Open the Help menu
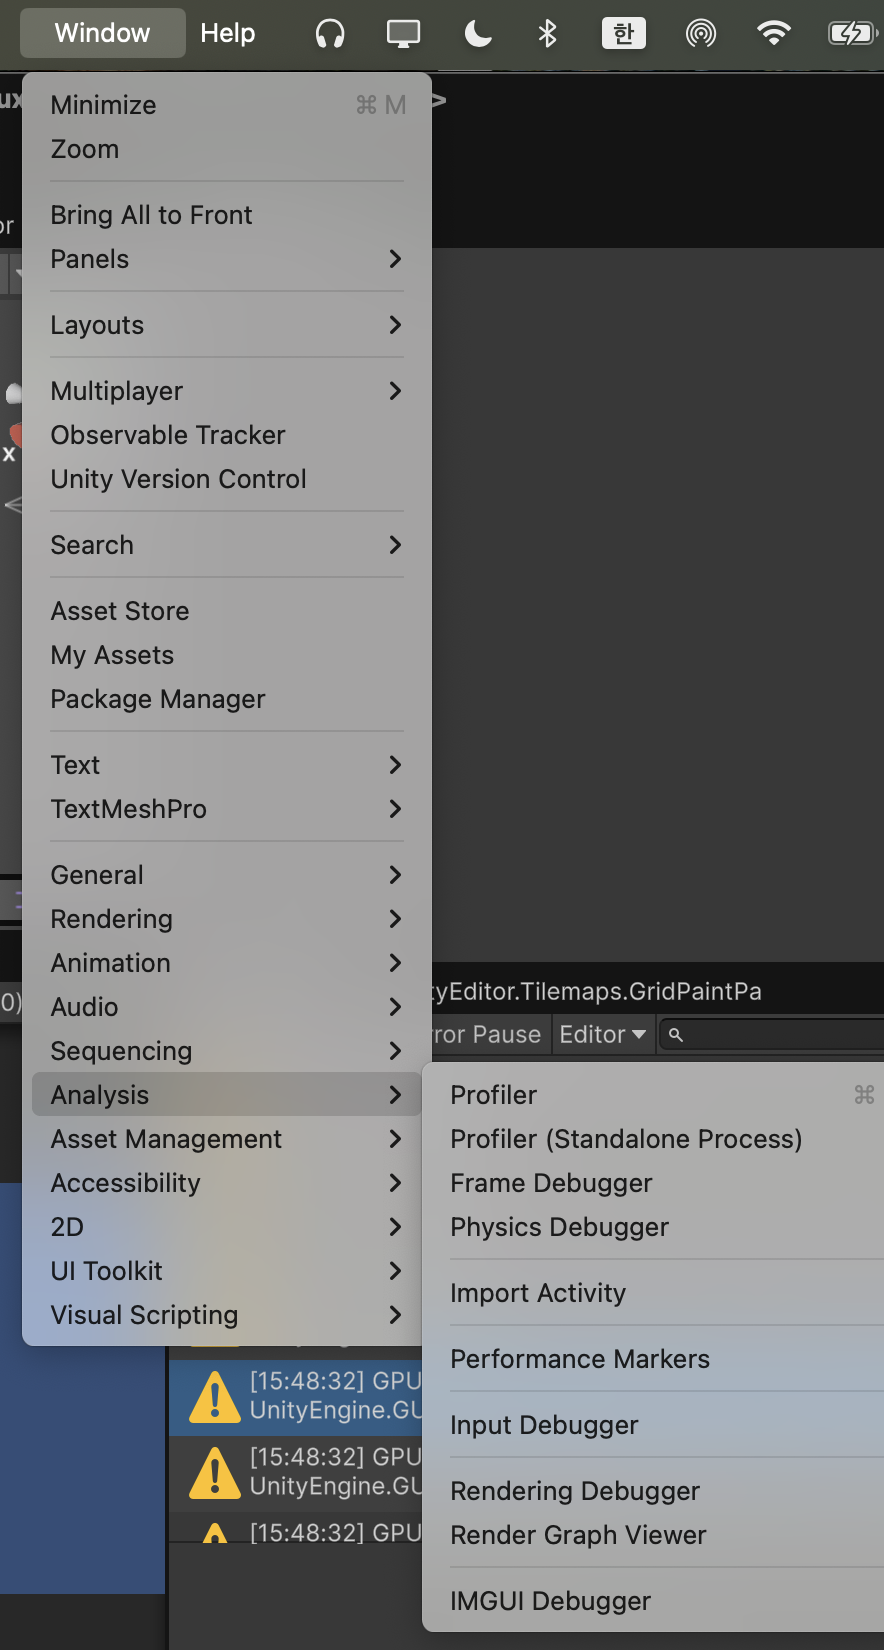This screenshot has width=884, height=1650. tap(228, 33)
